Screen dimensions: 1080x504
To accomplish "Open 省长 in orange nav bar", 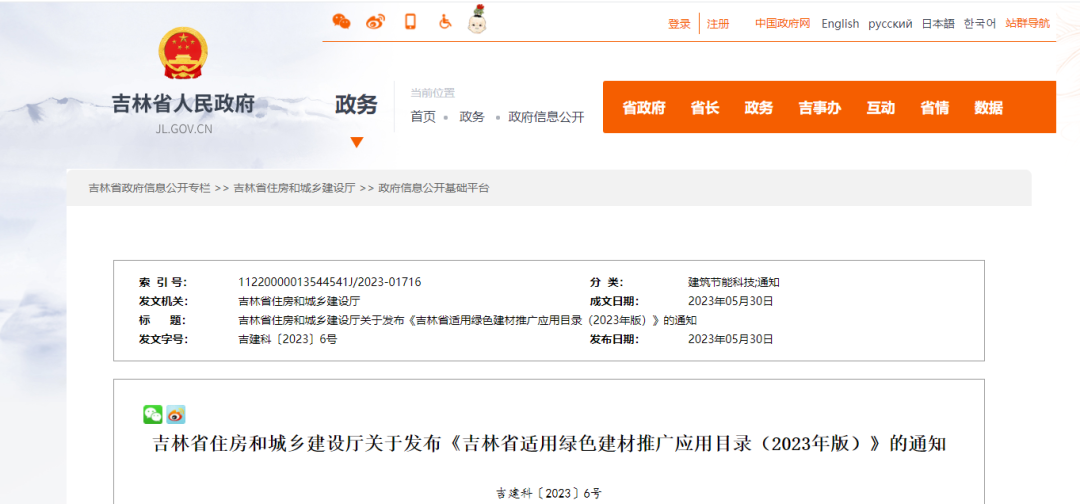I will (705, 107).
